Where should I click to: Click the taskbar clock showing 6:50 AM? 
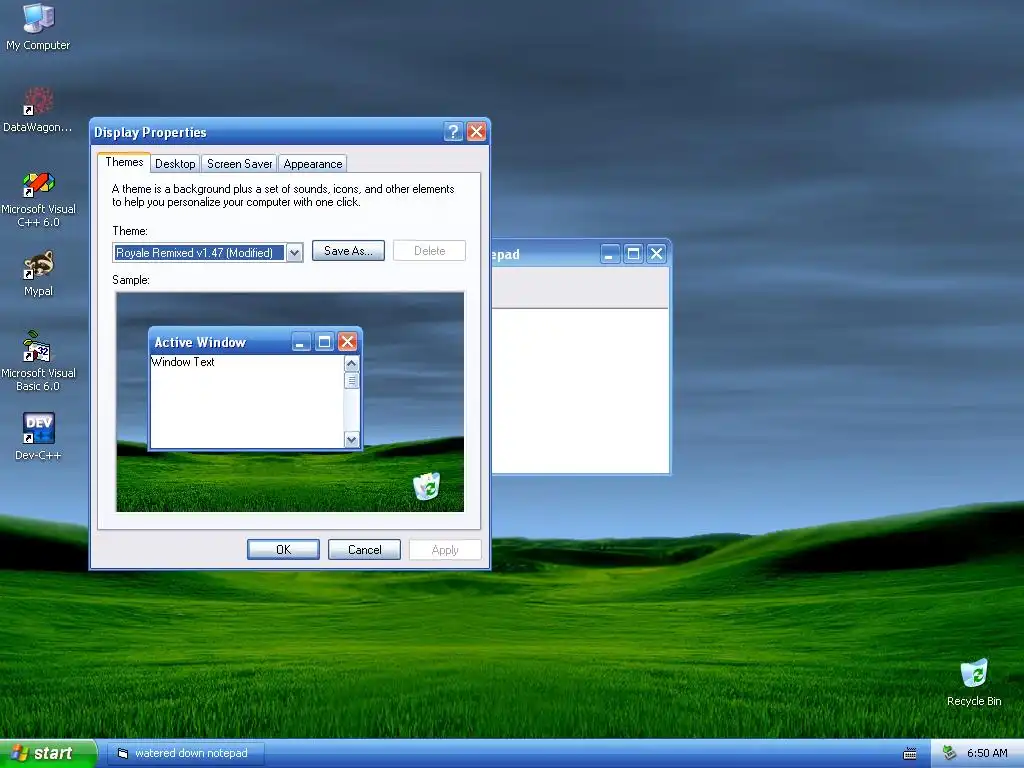tap(987, 753)
